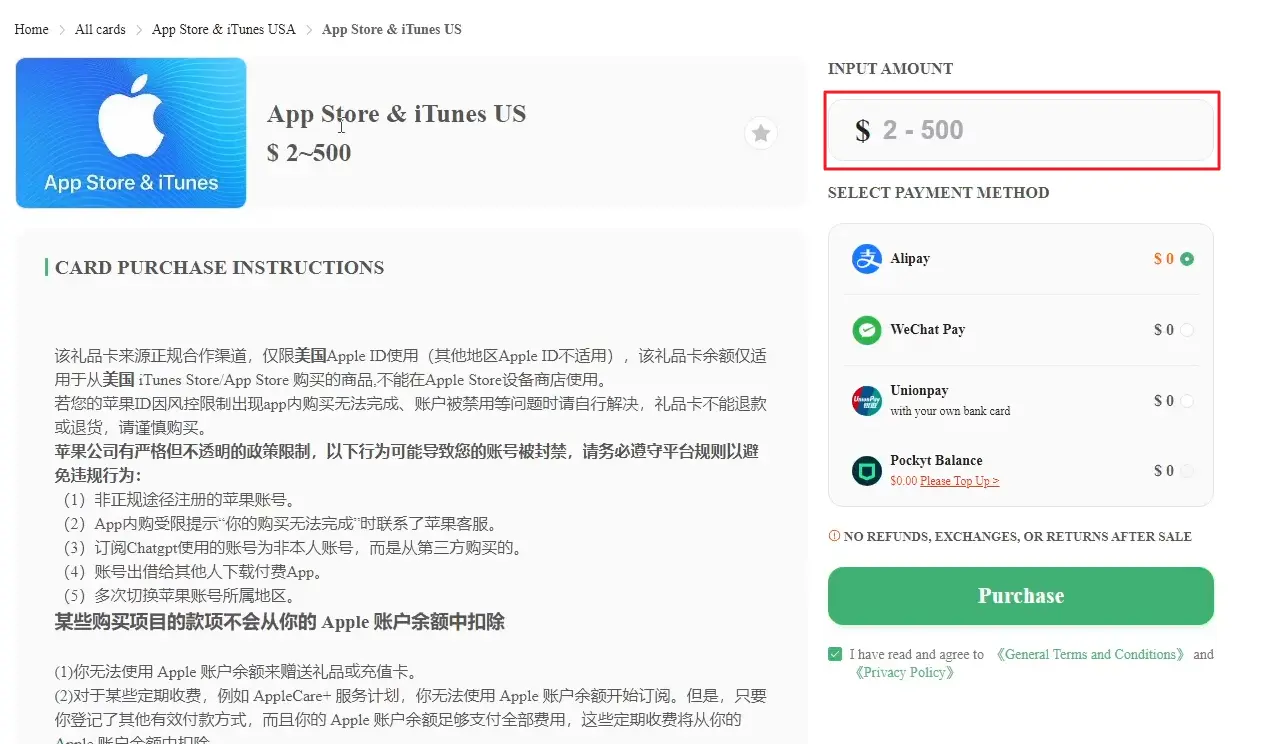Image resolution: width=1262 pixels, height=744 pixels.
Task: Open App Store & iTunes USA breadcrumb
Action: 224,29
